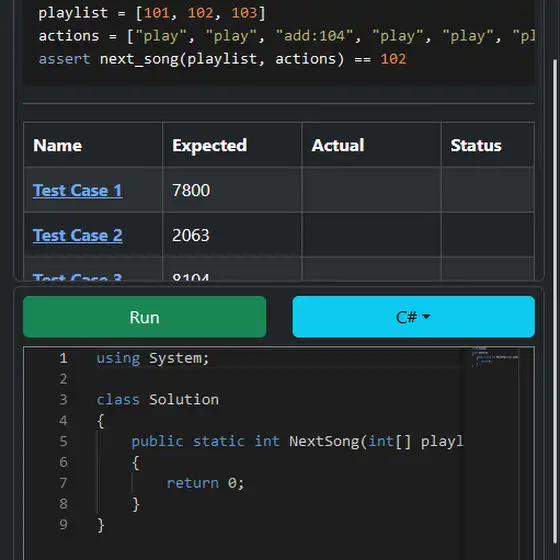560x560 pixels.
Task: Click the code editor minimap
Action: click(495, 356)
